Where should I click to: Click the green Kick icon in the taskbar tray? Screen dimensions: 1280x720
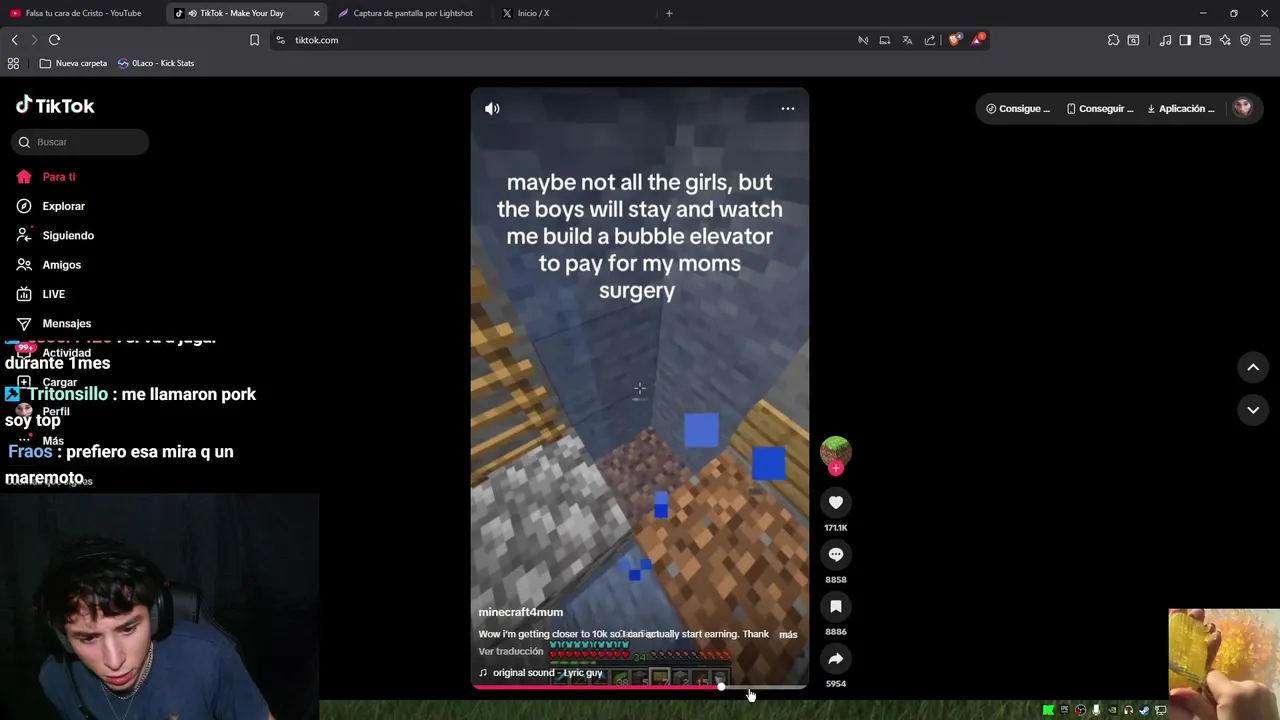(x=1048, y=710)
